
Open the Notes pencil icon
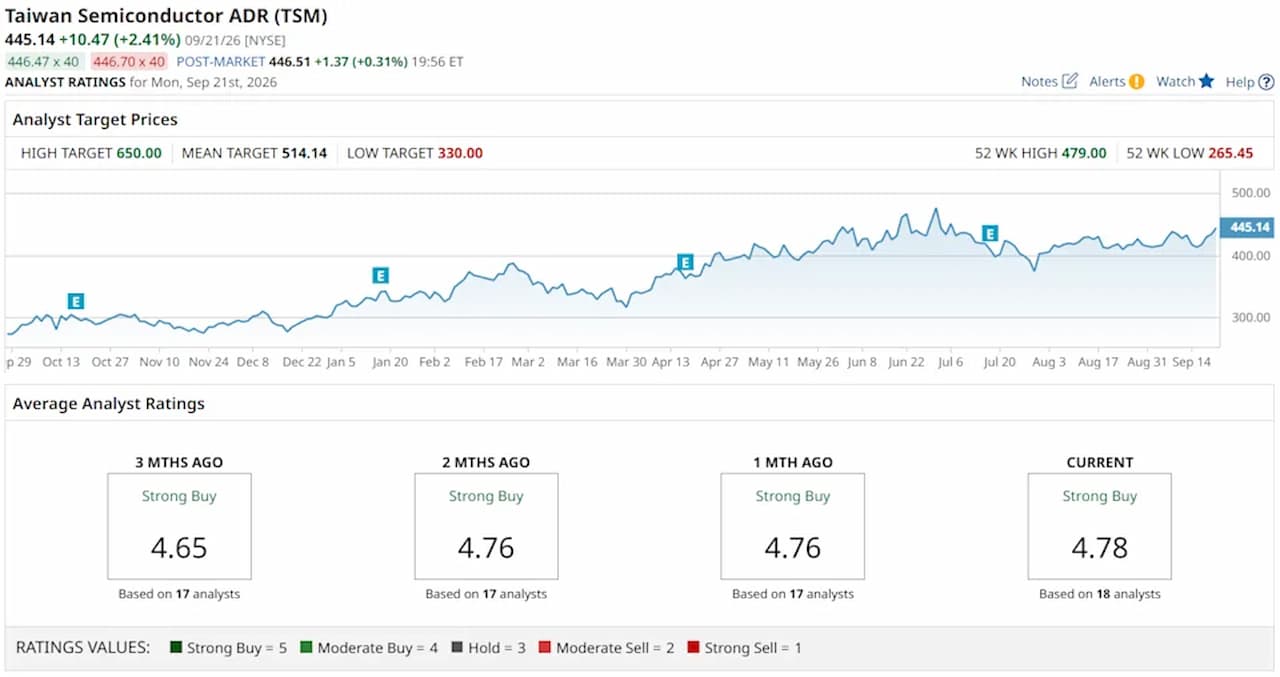pos(1070,81)
